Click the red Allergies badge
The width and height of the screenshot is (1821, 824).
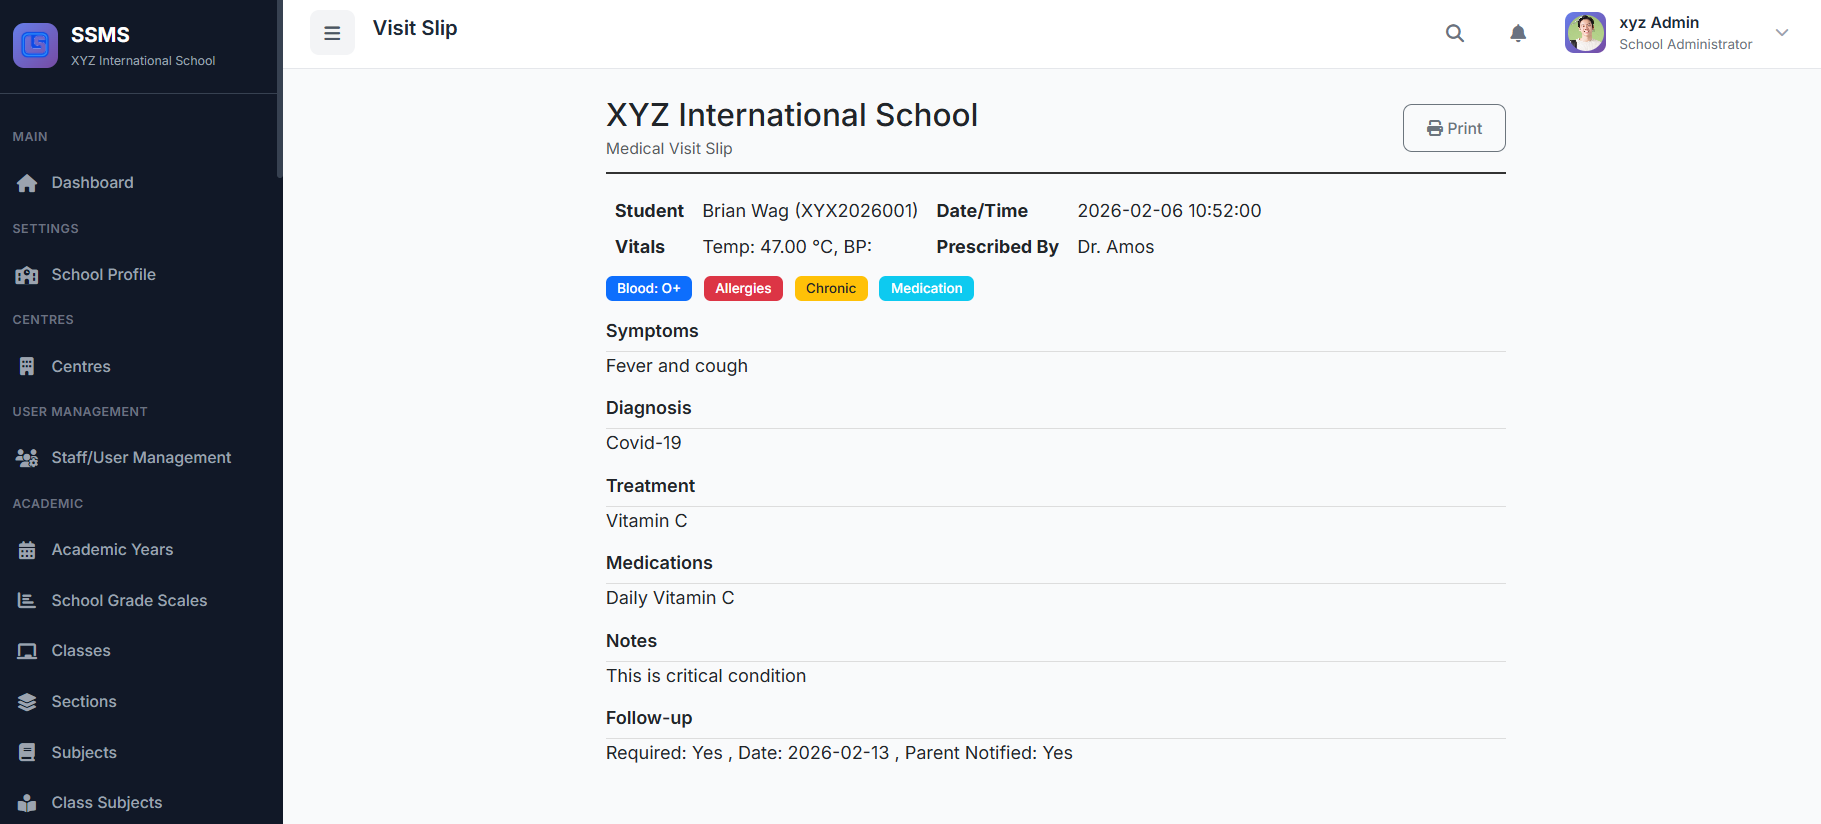pyautogui.click(x=743, y=289)
